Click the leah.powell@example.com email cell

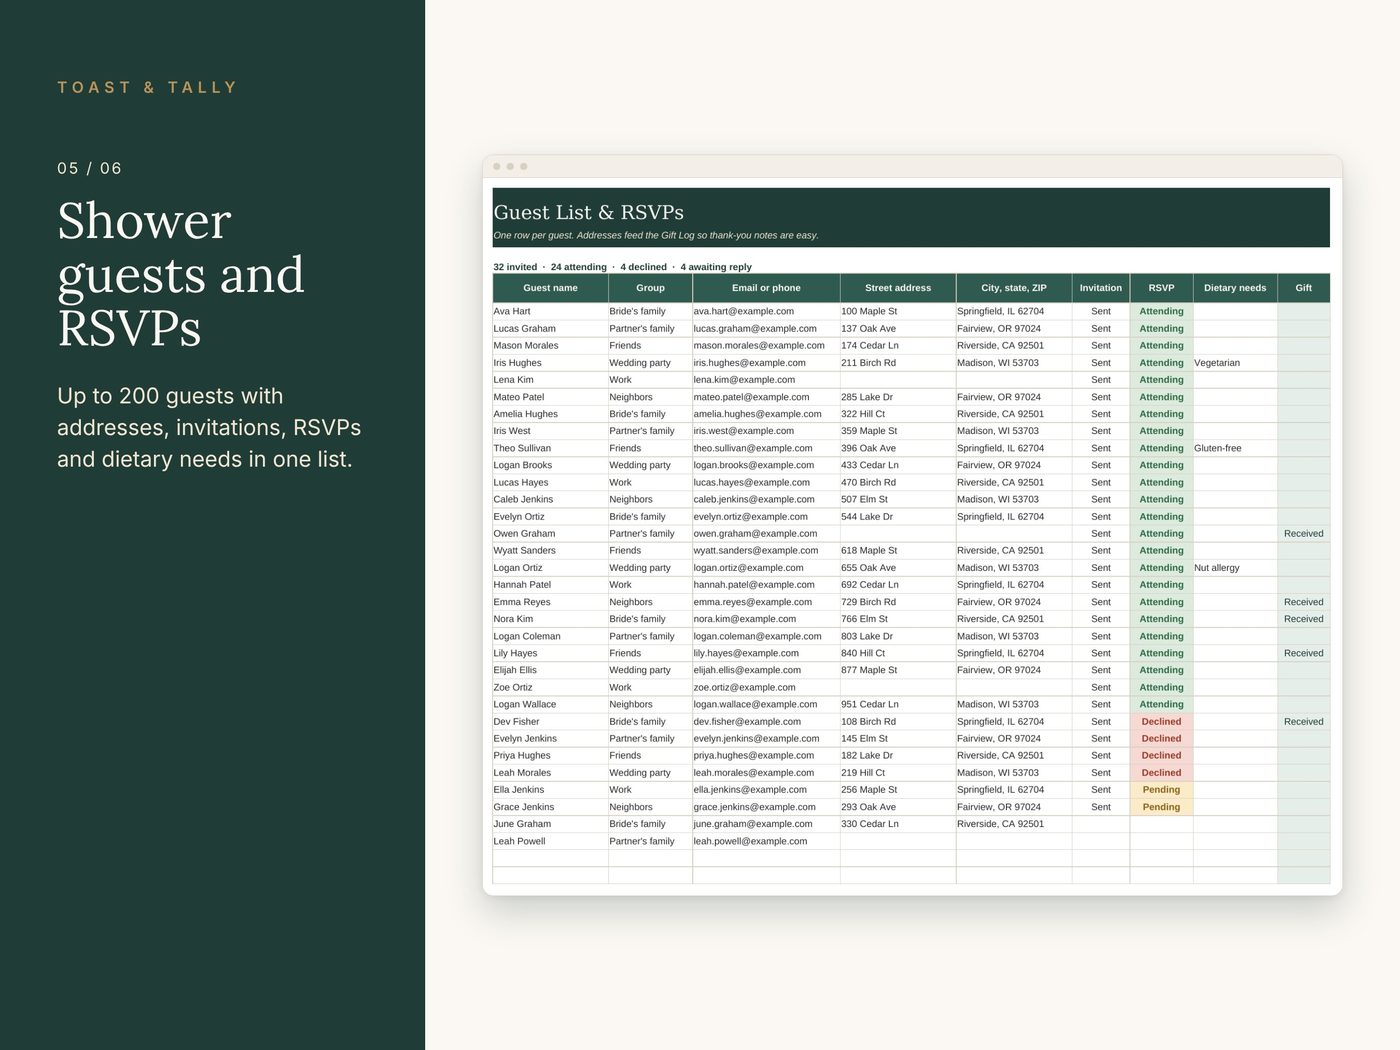click(766, 841)
